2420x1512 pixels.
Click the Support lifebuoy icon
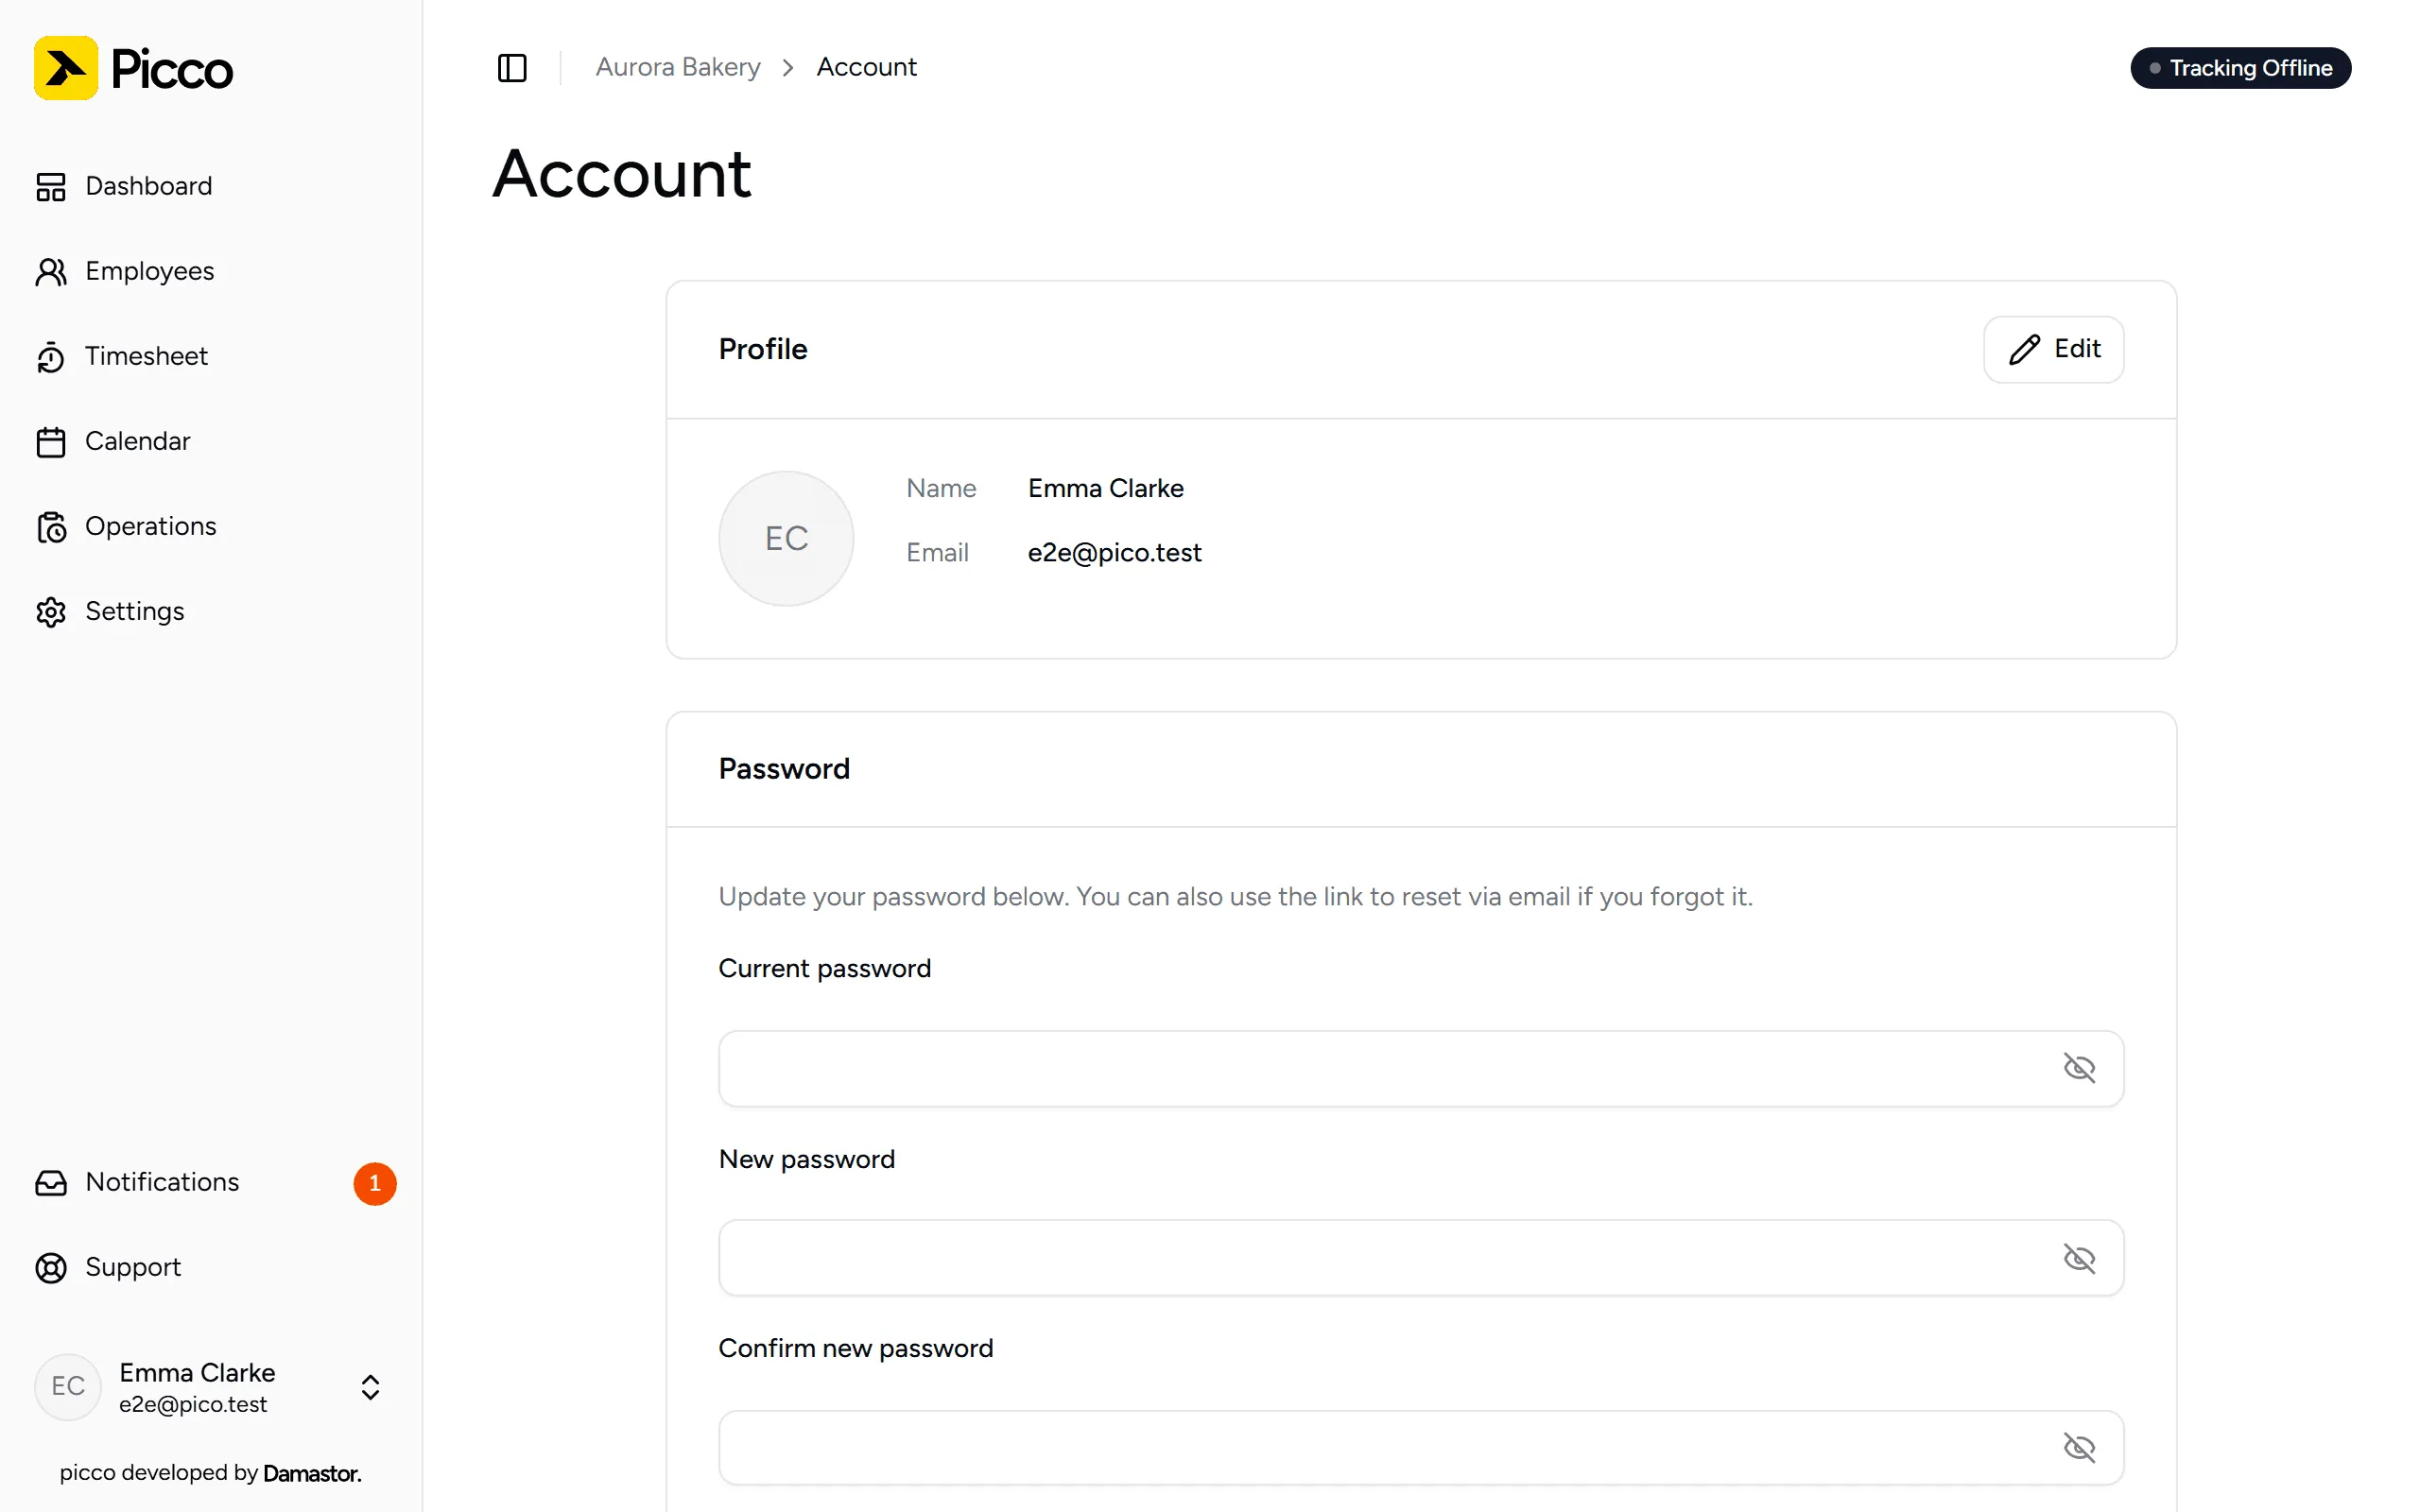(x=51, y=1268)
